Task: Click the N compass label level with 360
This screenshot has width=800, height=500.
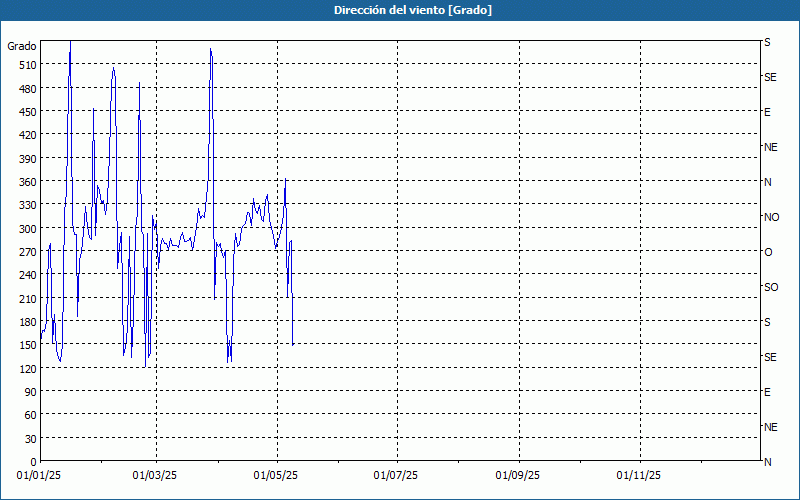Action: [767, 182]
